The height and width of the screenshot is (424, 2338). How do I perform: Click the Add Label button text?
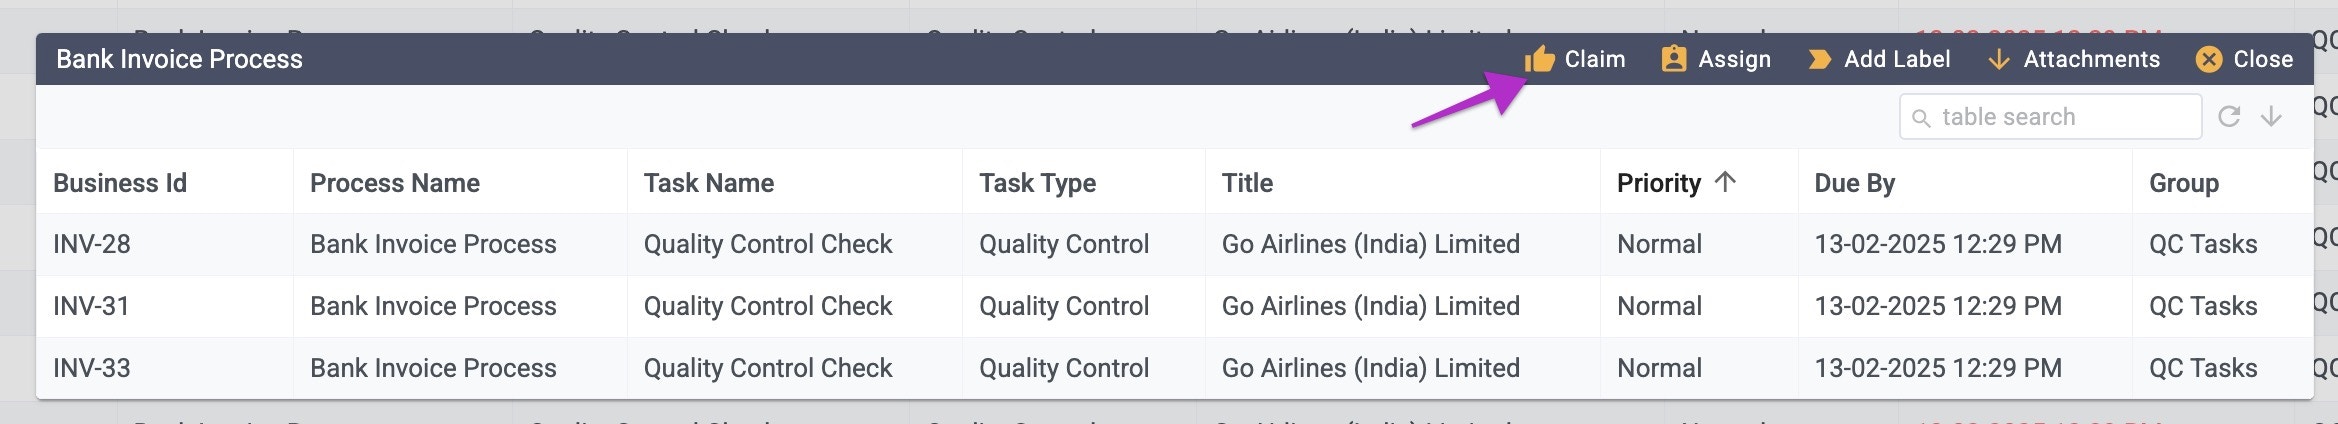pyautogui.click(x=1897, y=60)
